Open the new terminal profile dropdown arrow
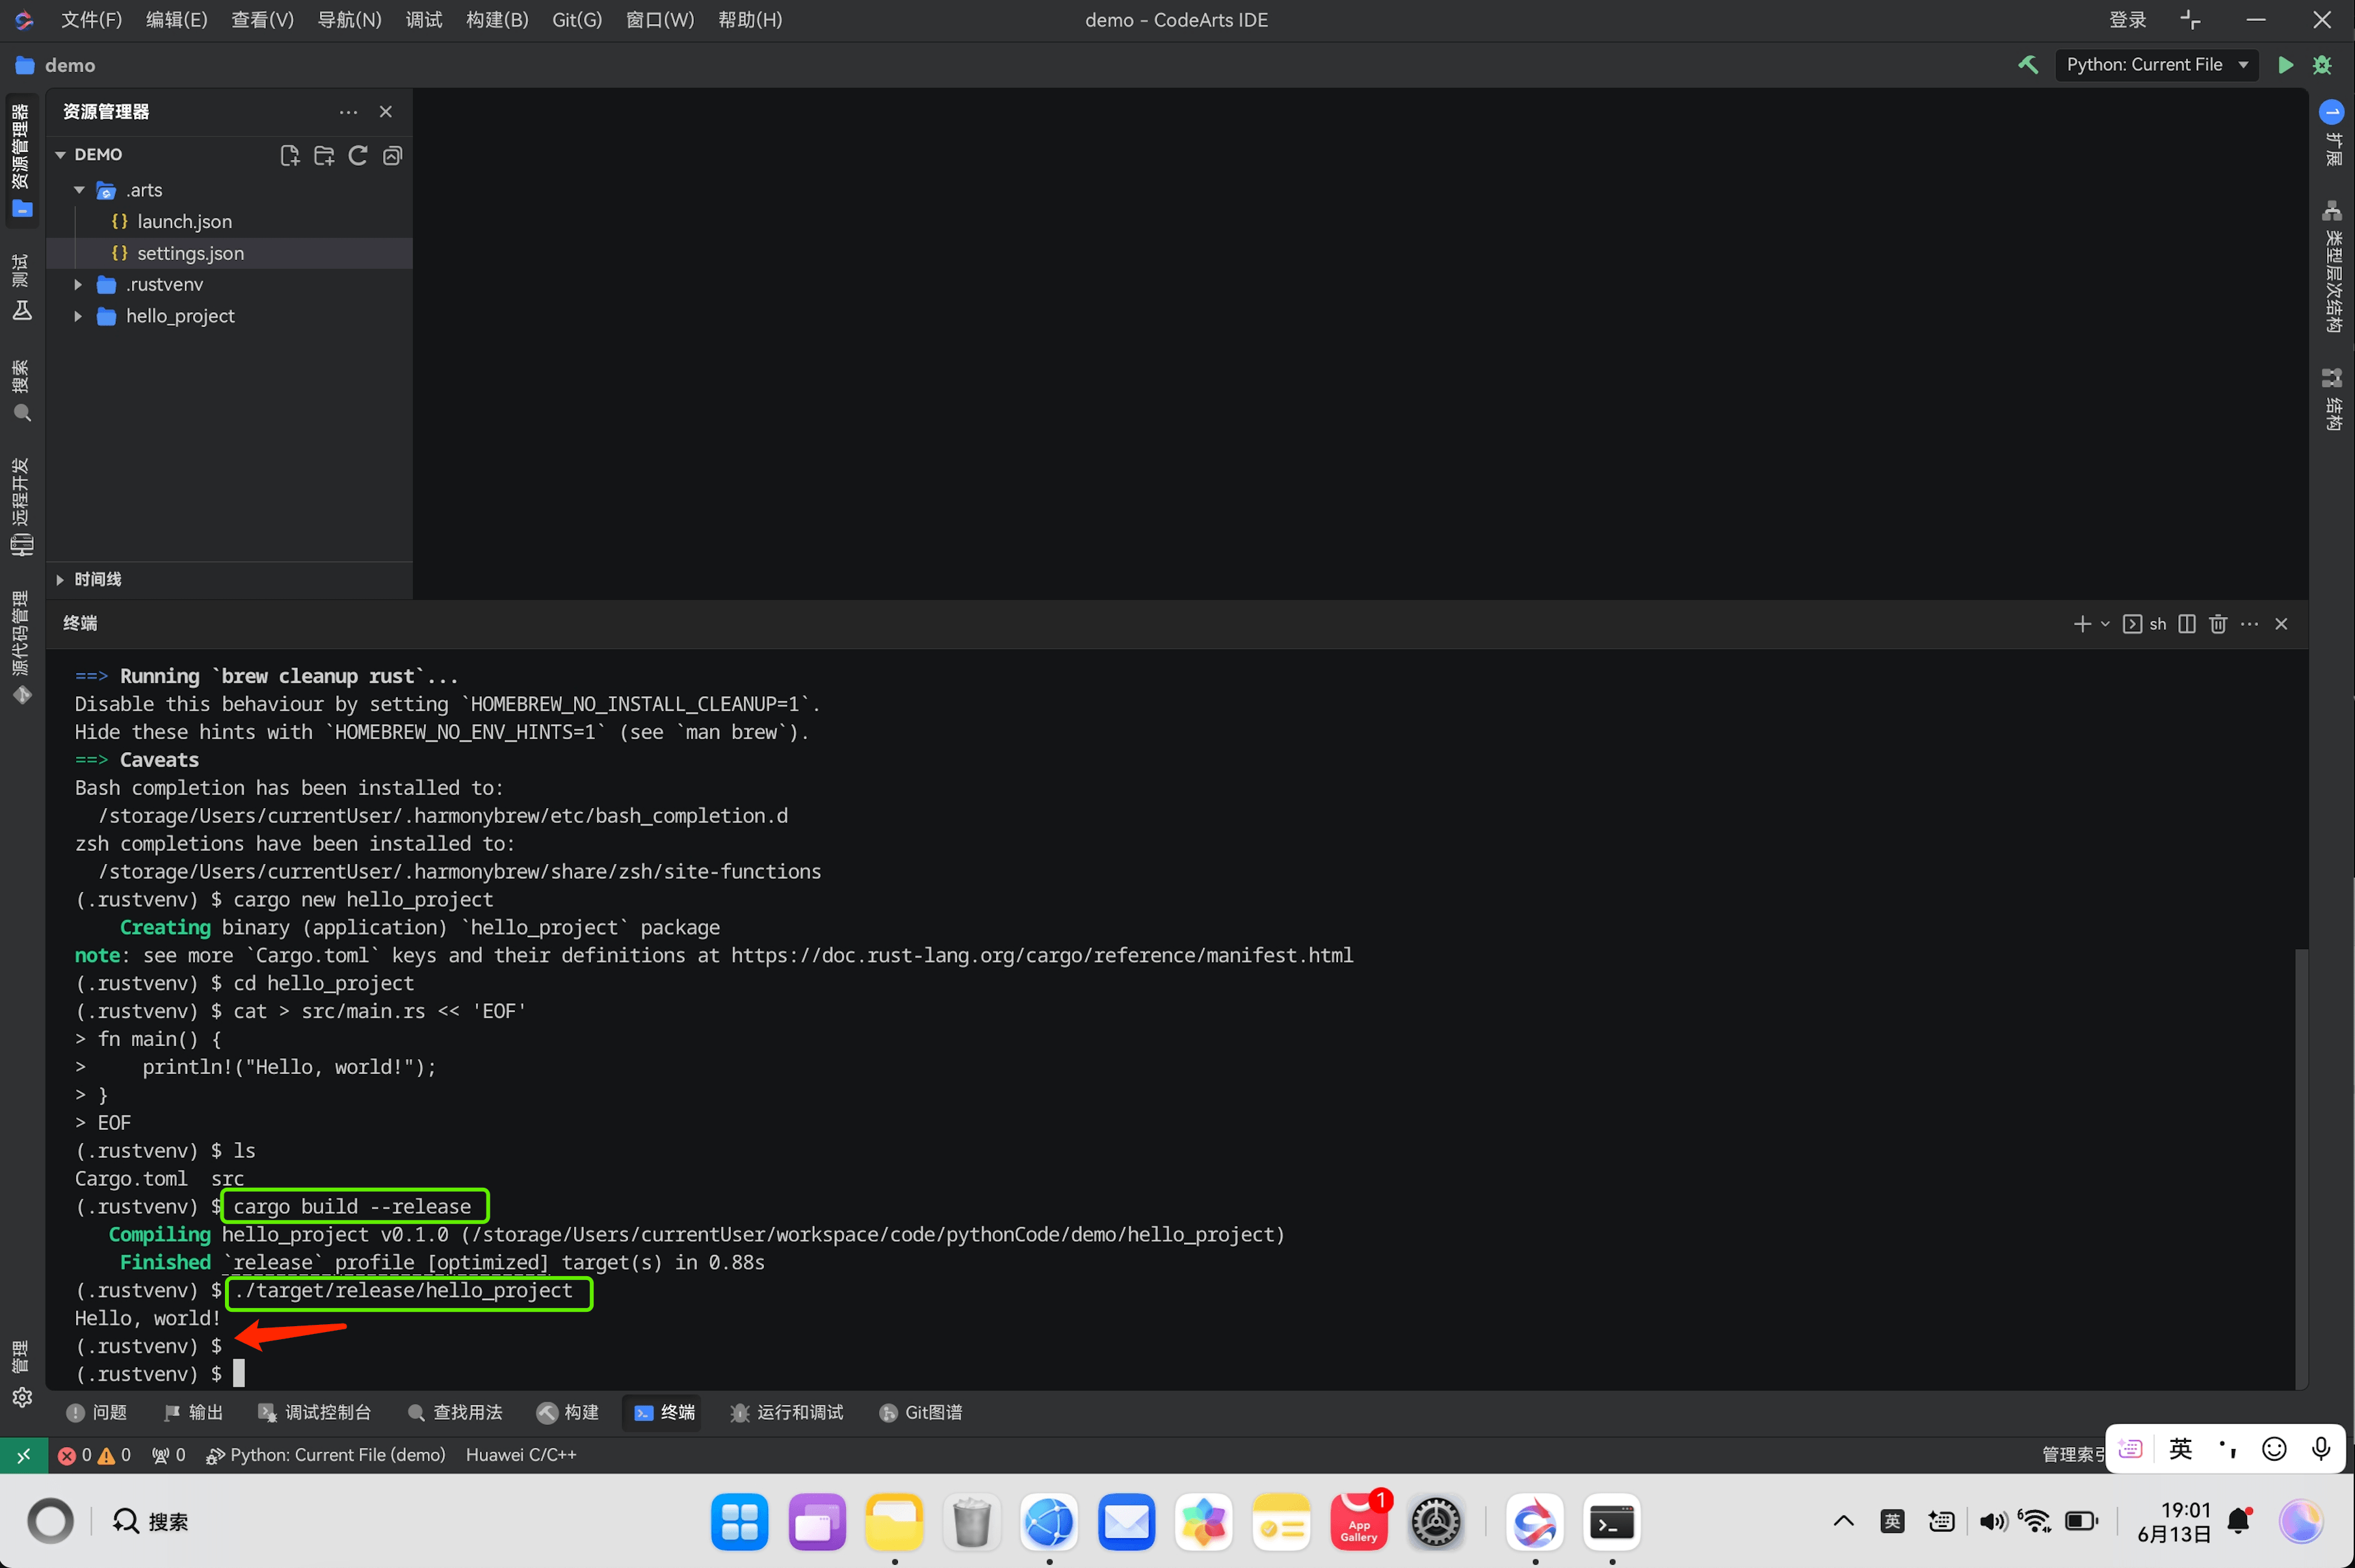2355x1568 pixels. click(x=2105, y=624)
